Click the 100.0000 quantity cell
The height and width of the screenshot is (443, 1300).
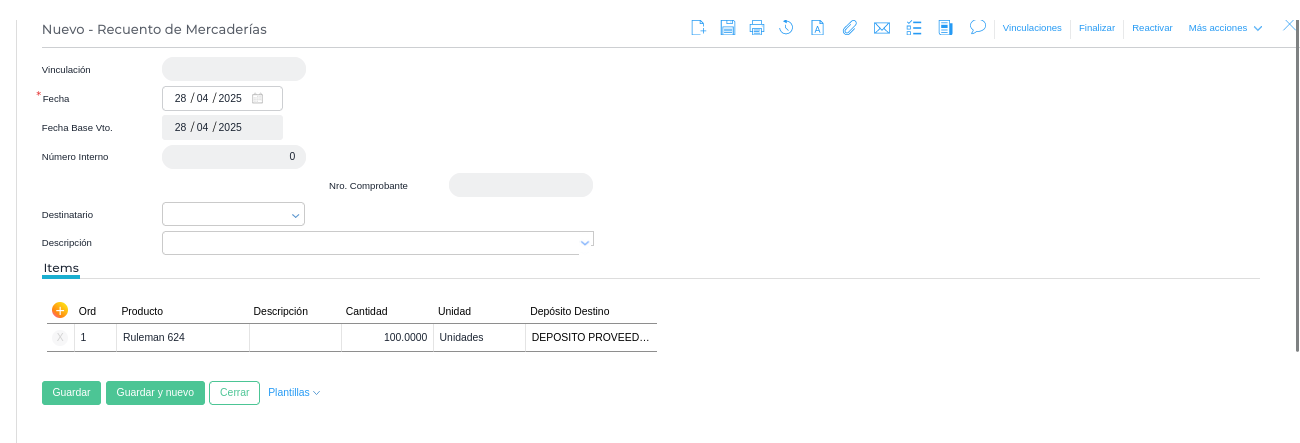tap(387, 338)
